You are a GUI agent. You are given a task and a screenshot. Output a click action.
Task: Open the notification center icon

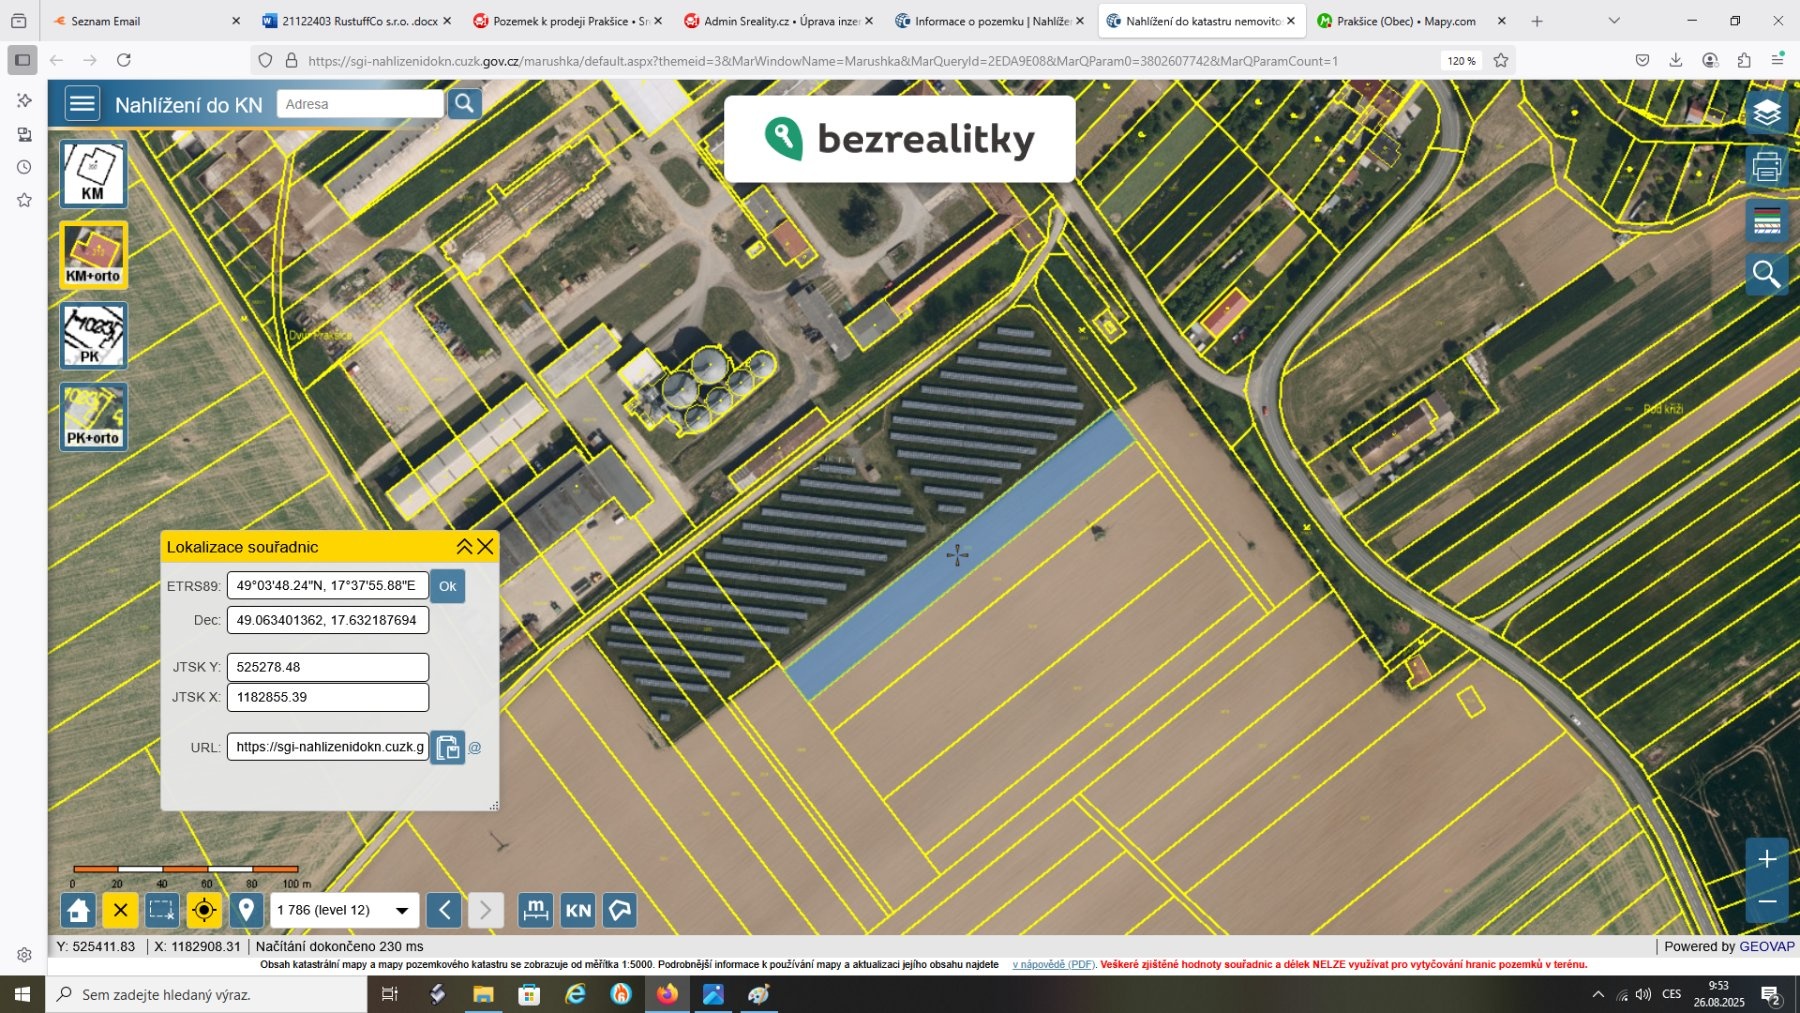point(1771,994)
